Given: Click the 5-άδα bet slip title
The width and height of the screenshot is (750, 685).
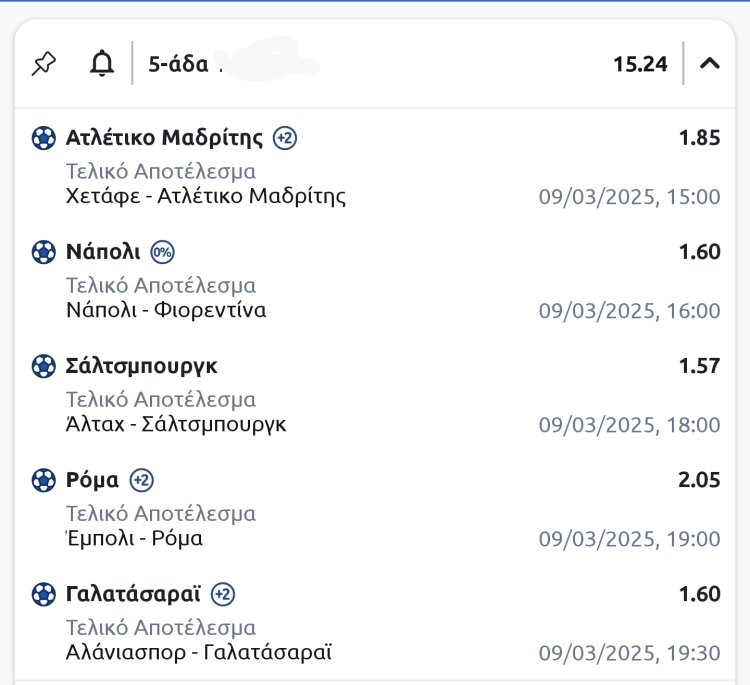Looking at the screenshot, I should point(178,65).
